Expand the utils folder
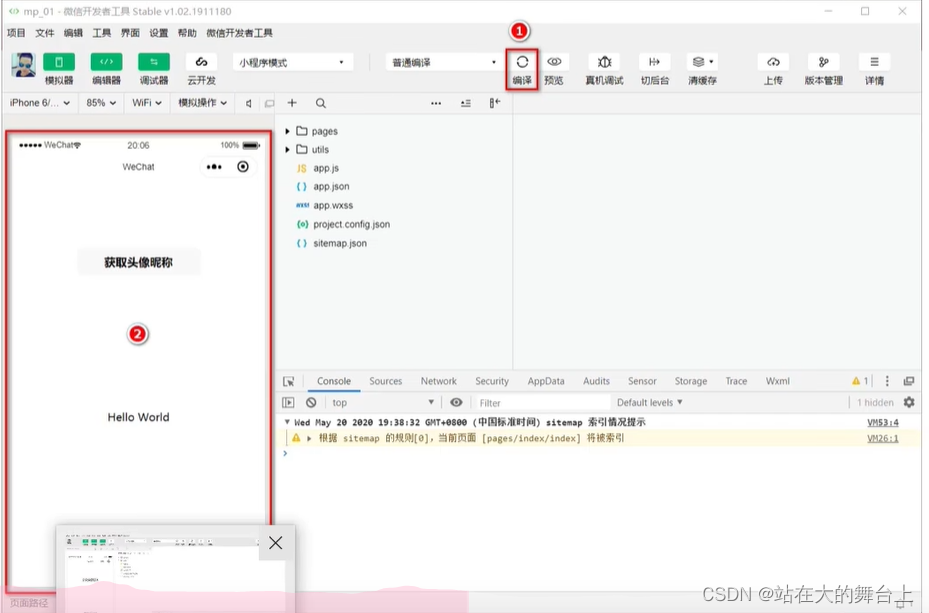The height and width of the screenshot is (613, 929). click(287, 149)
